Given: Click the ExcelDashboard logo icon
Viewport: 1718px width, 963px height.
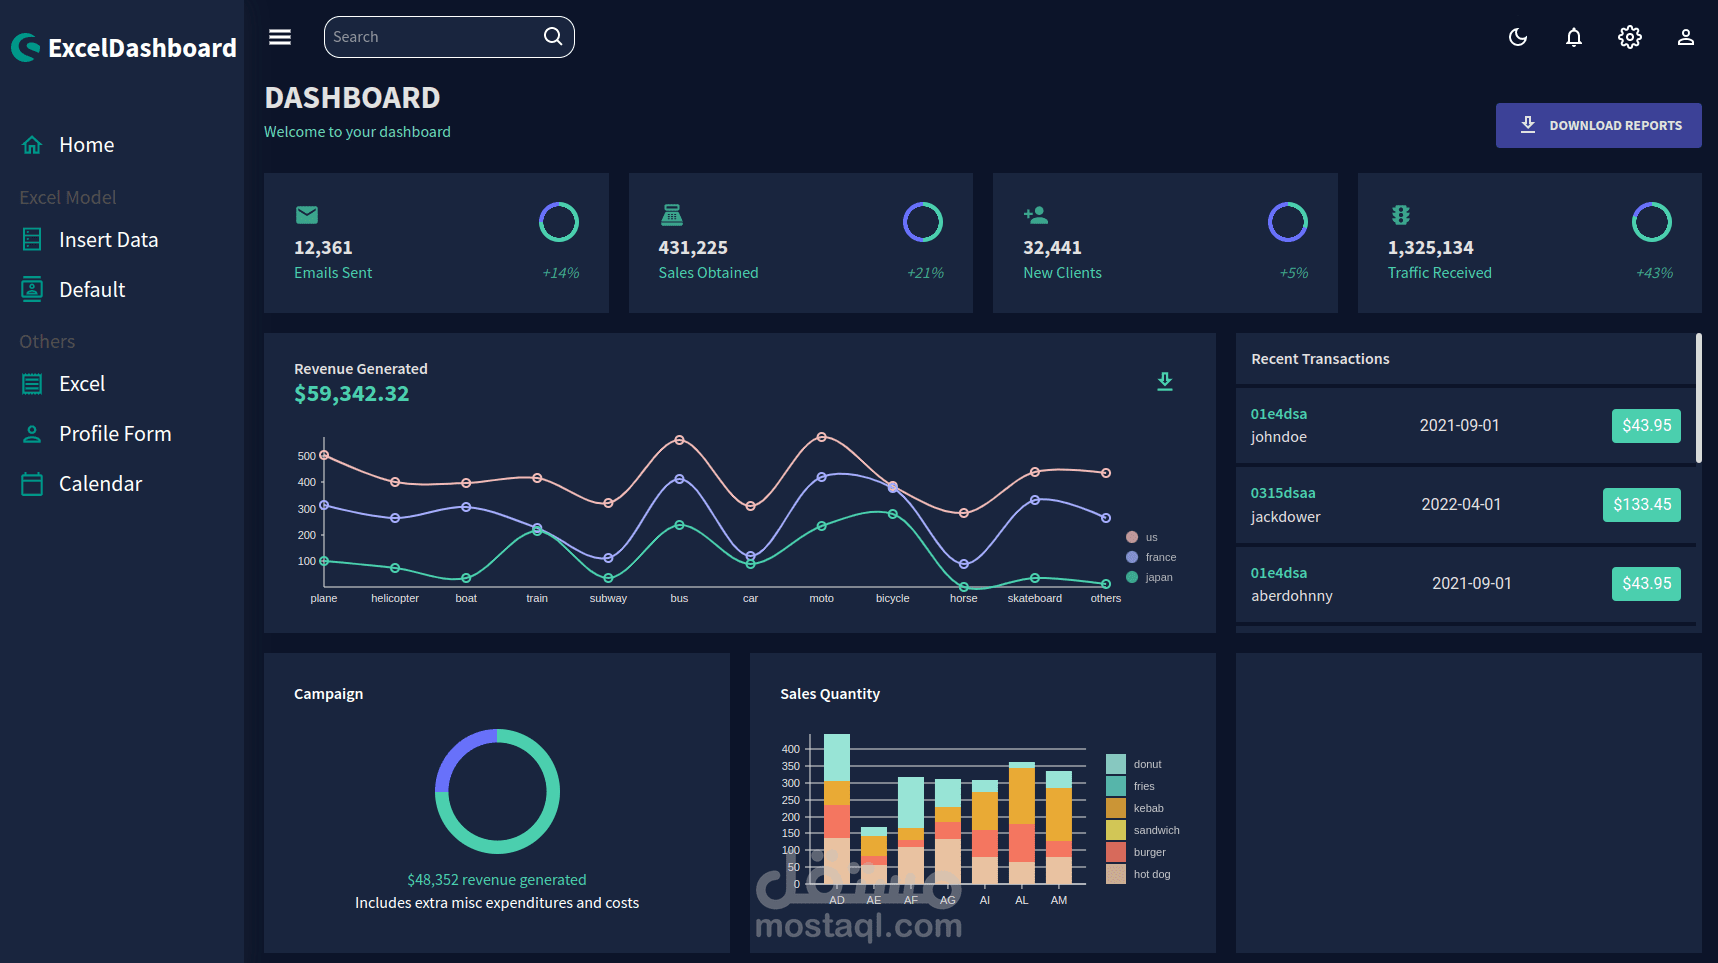Looking at the screenshot, I should [x=25, y=46].
